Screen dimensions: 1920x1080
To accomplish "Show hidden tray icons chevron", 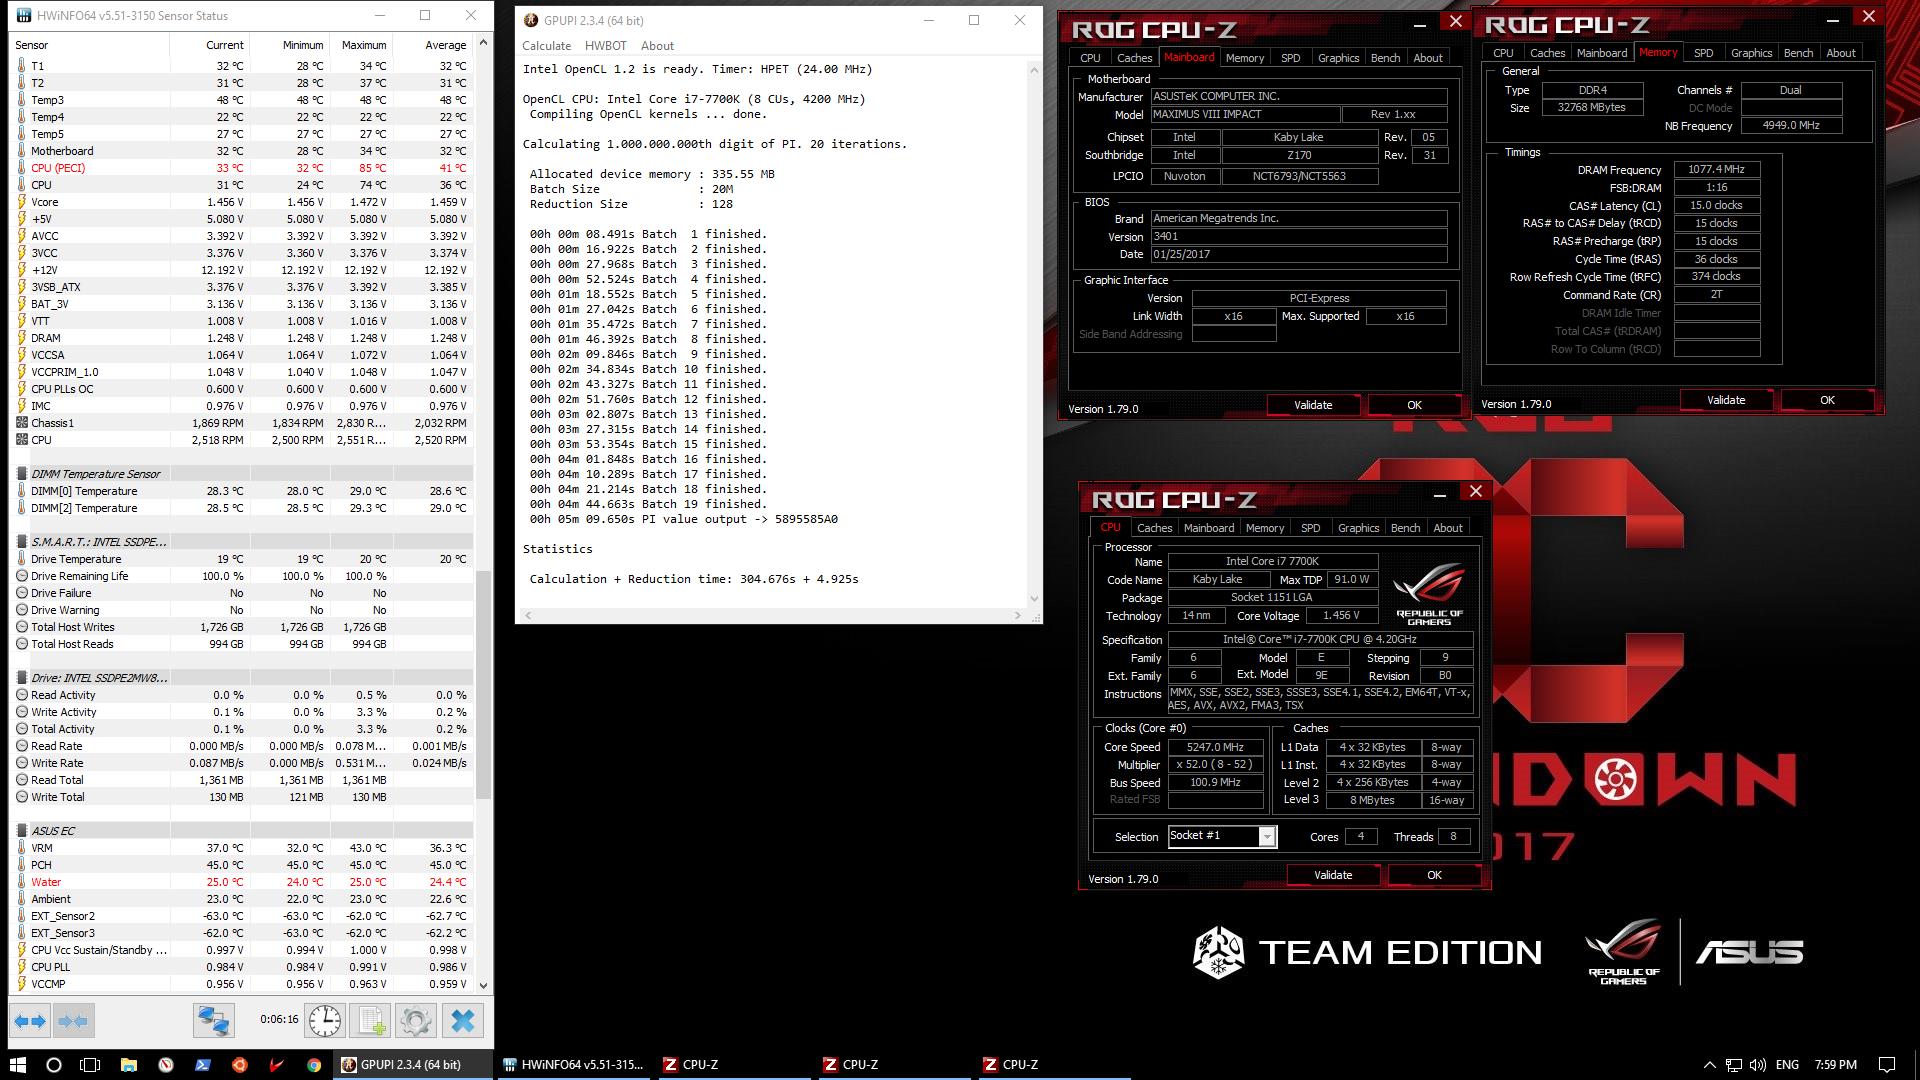I will tap(1709, 1065).
